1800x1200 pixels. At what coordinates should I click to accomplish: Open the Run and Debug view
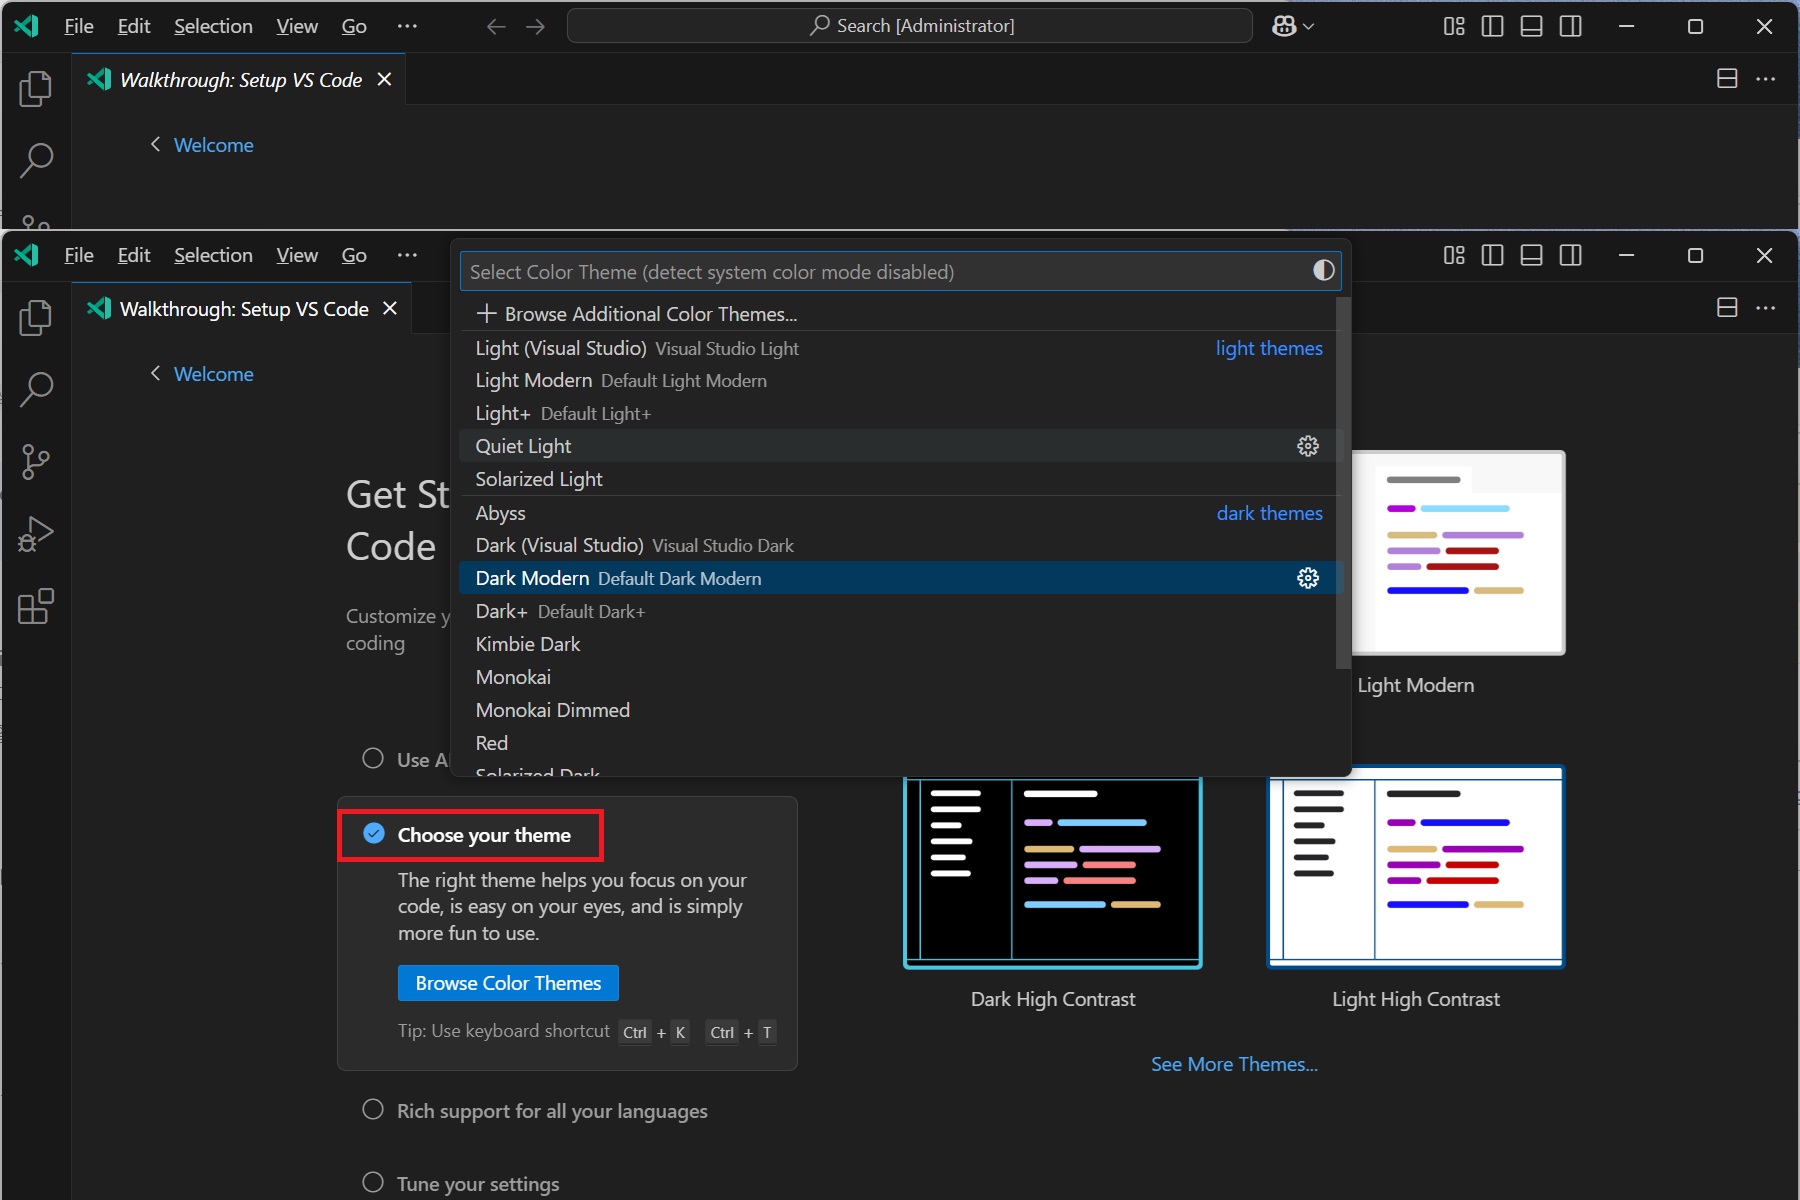coord(36,534)
